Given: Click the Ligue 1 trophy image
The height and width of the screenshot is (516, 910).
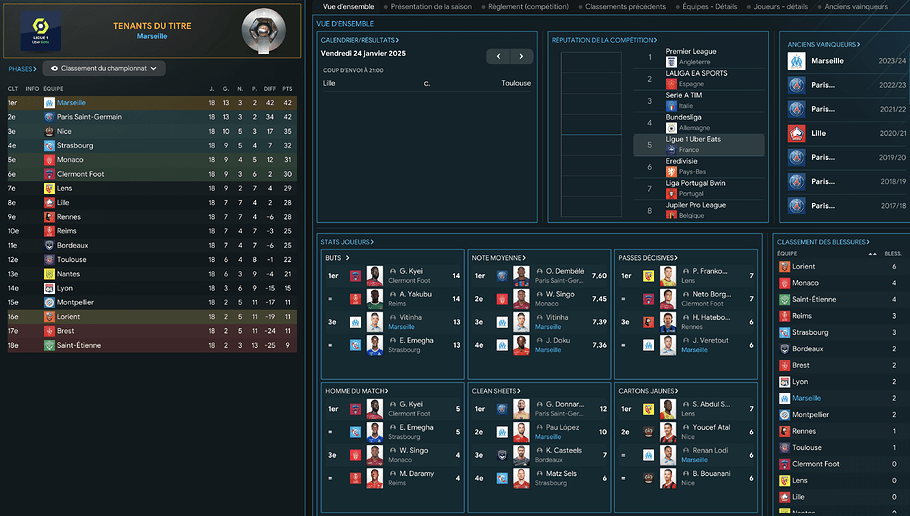Looking at the screenshot, I should (x=263, y=30).
